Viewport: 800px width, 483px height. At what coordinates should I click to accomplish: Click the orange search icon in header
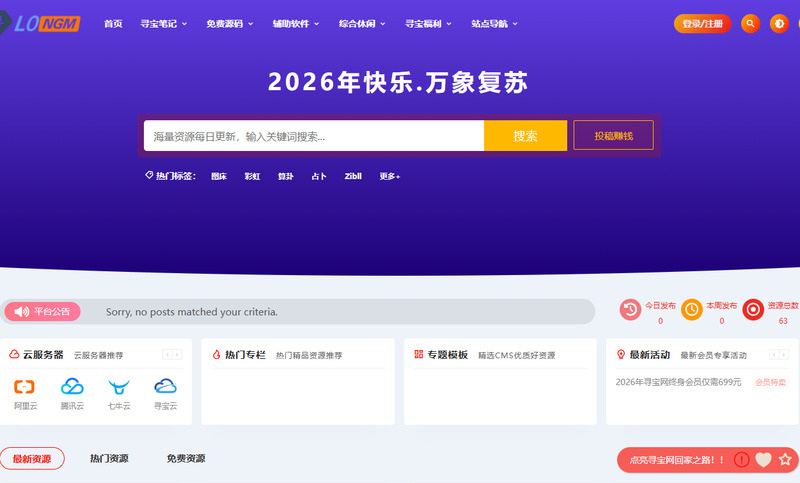point(750,23)
